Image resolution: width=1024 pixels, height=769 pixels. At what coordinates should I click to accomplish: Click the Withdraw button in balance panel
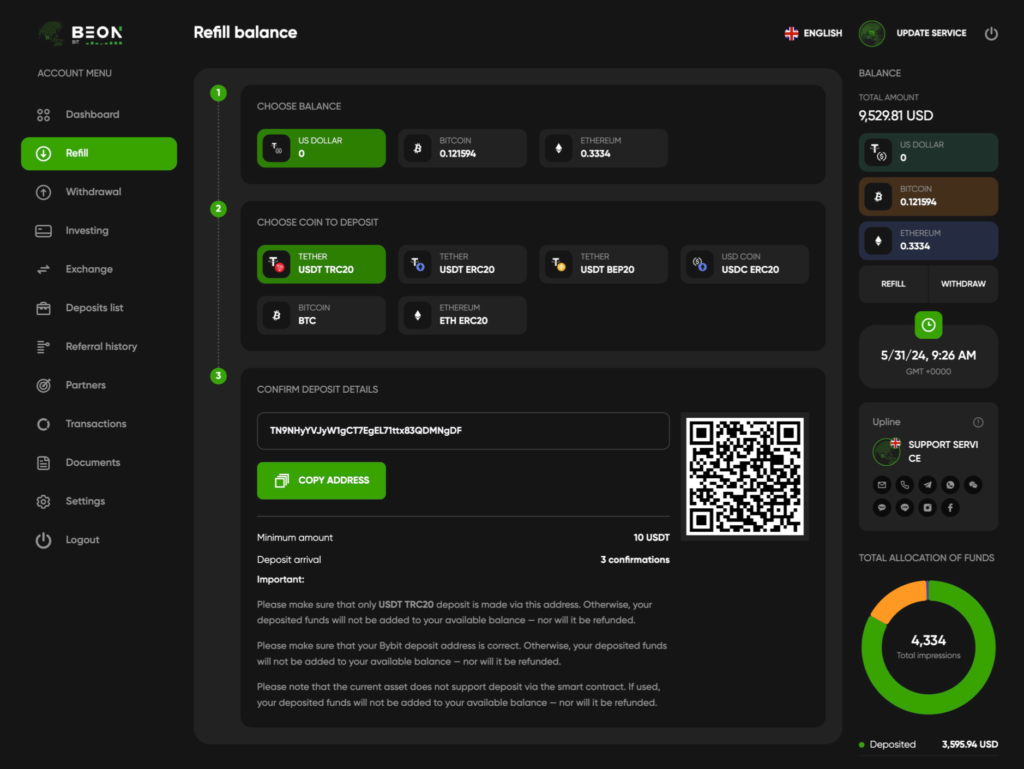[963, 284]
